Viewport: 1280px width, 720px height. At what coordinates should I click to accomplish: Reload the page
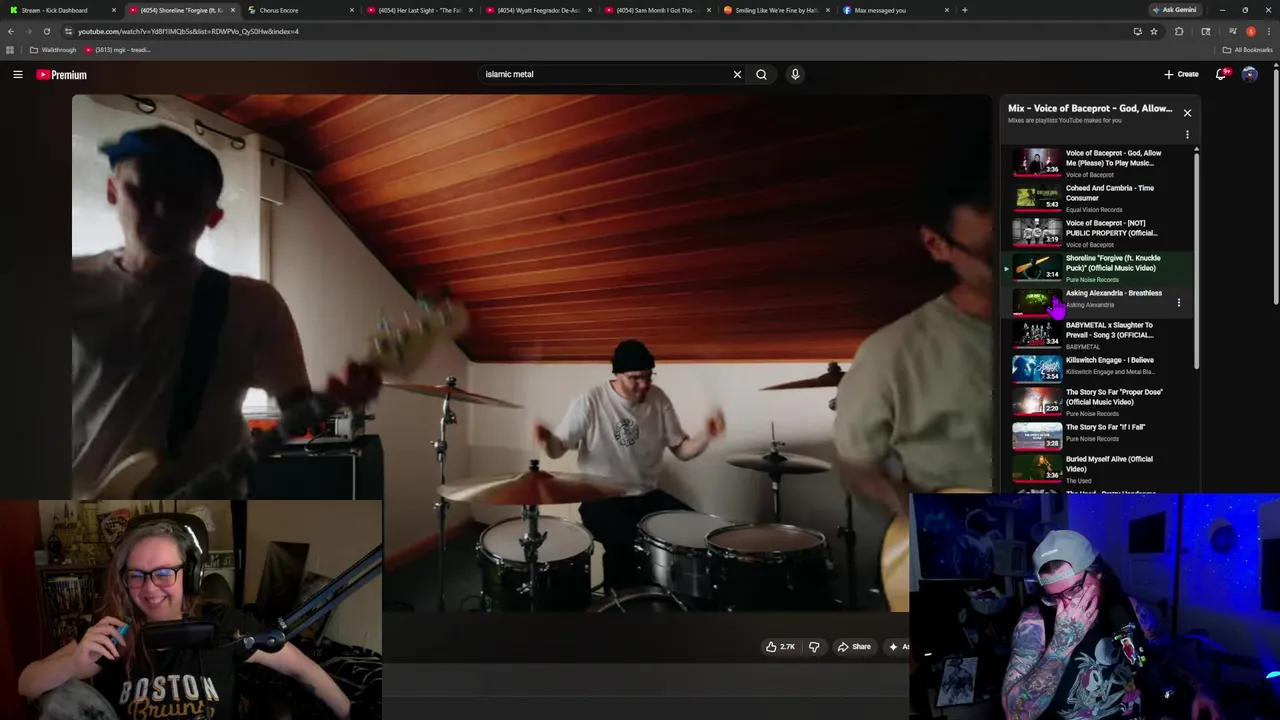pyautogui.click(x=46, y=31)
